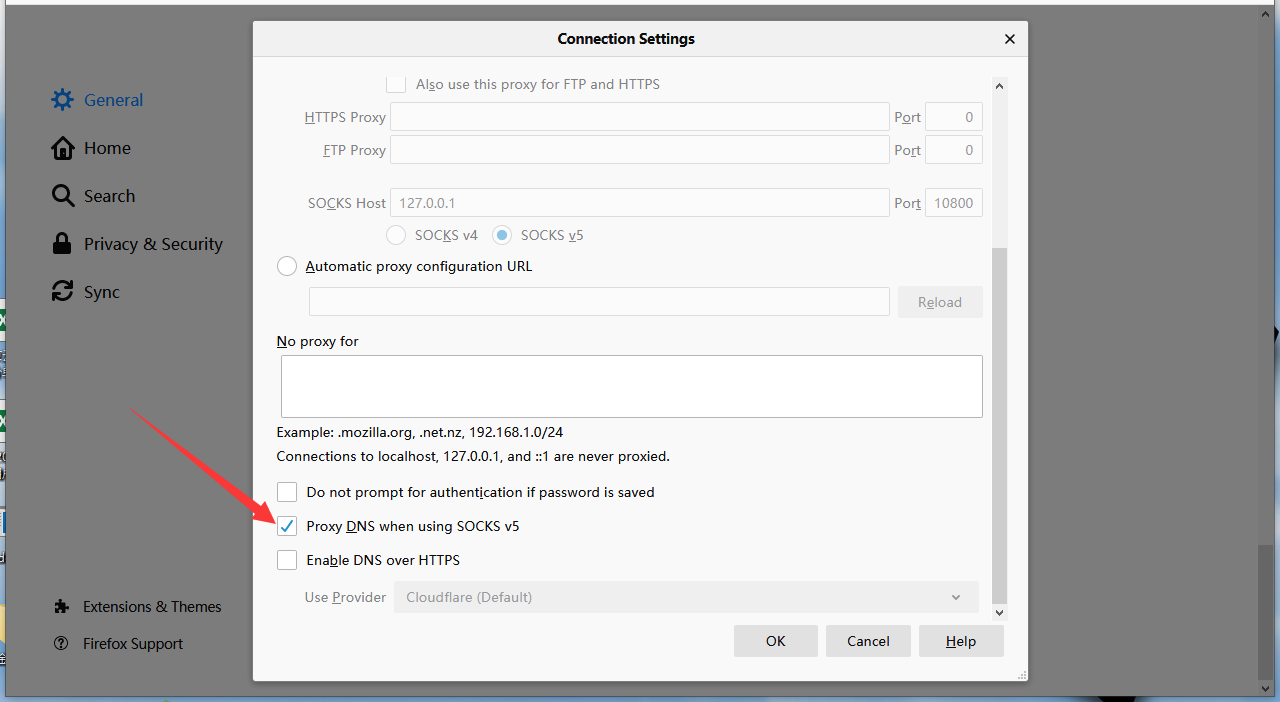Confirm settings with the OK button

[x=775, y=641]
